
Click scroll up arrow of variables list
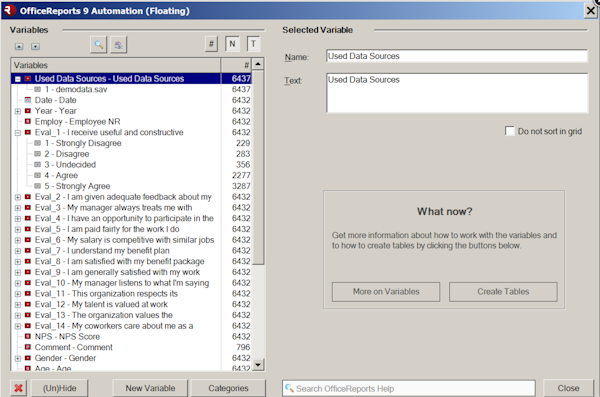pos(258,64)
